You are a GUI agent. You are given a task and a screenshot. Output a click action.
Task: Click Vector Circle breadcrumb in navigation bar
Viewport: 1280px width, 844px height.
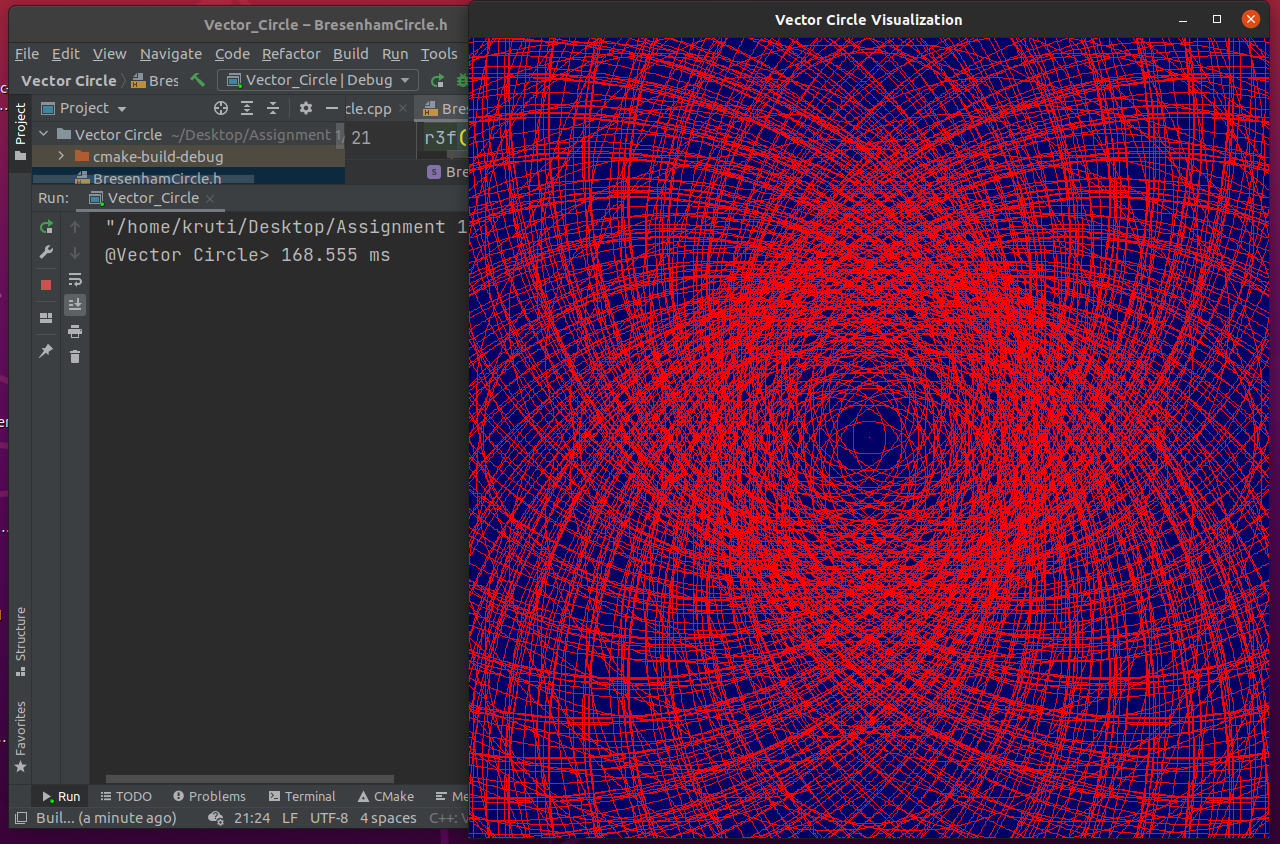[x=69, y=80]
